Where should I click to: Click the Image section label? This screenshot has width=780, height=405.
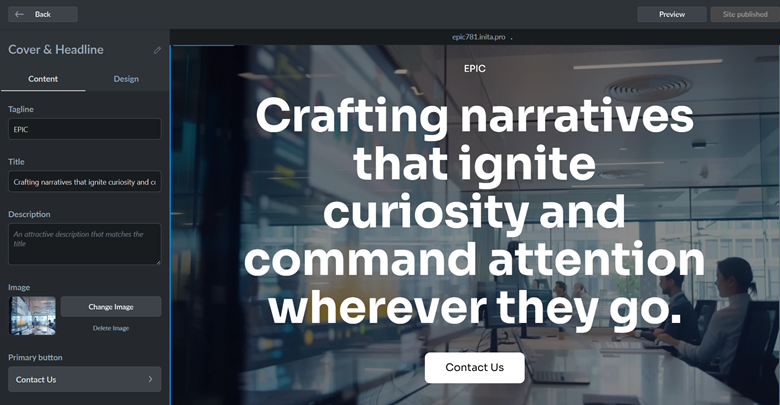(19, 288)
